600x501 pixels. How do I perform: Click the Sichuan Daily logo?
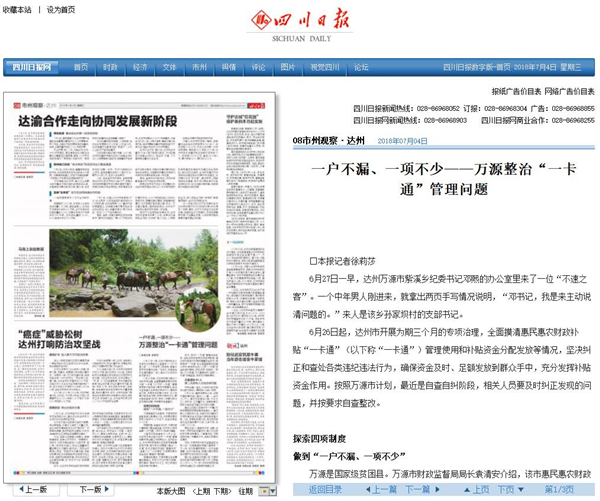300,24
